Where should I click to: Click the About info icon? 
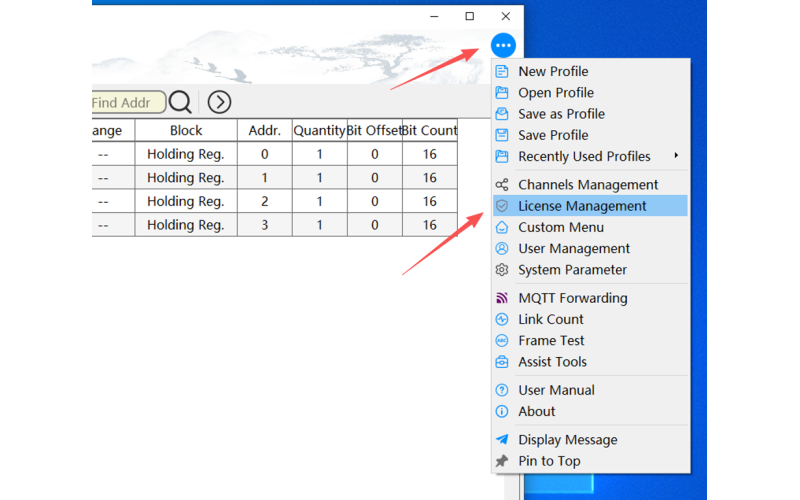[502, 412]
